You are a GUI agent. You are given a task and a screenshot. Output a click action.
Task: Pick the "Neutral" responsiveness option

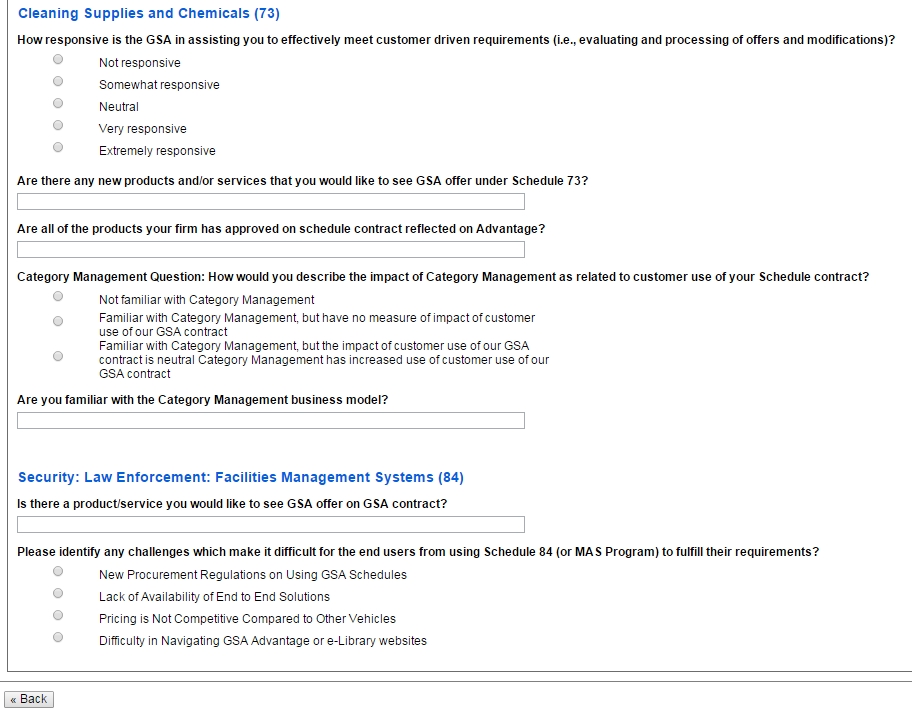pos(58,104)
